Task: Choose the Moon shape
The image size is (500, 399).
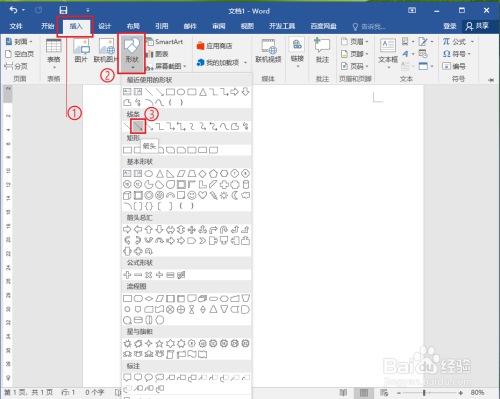Action: coord(235,195)
